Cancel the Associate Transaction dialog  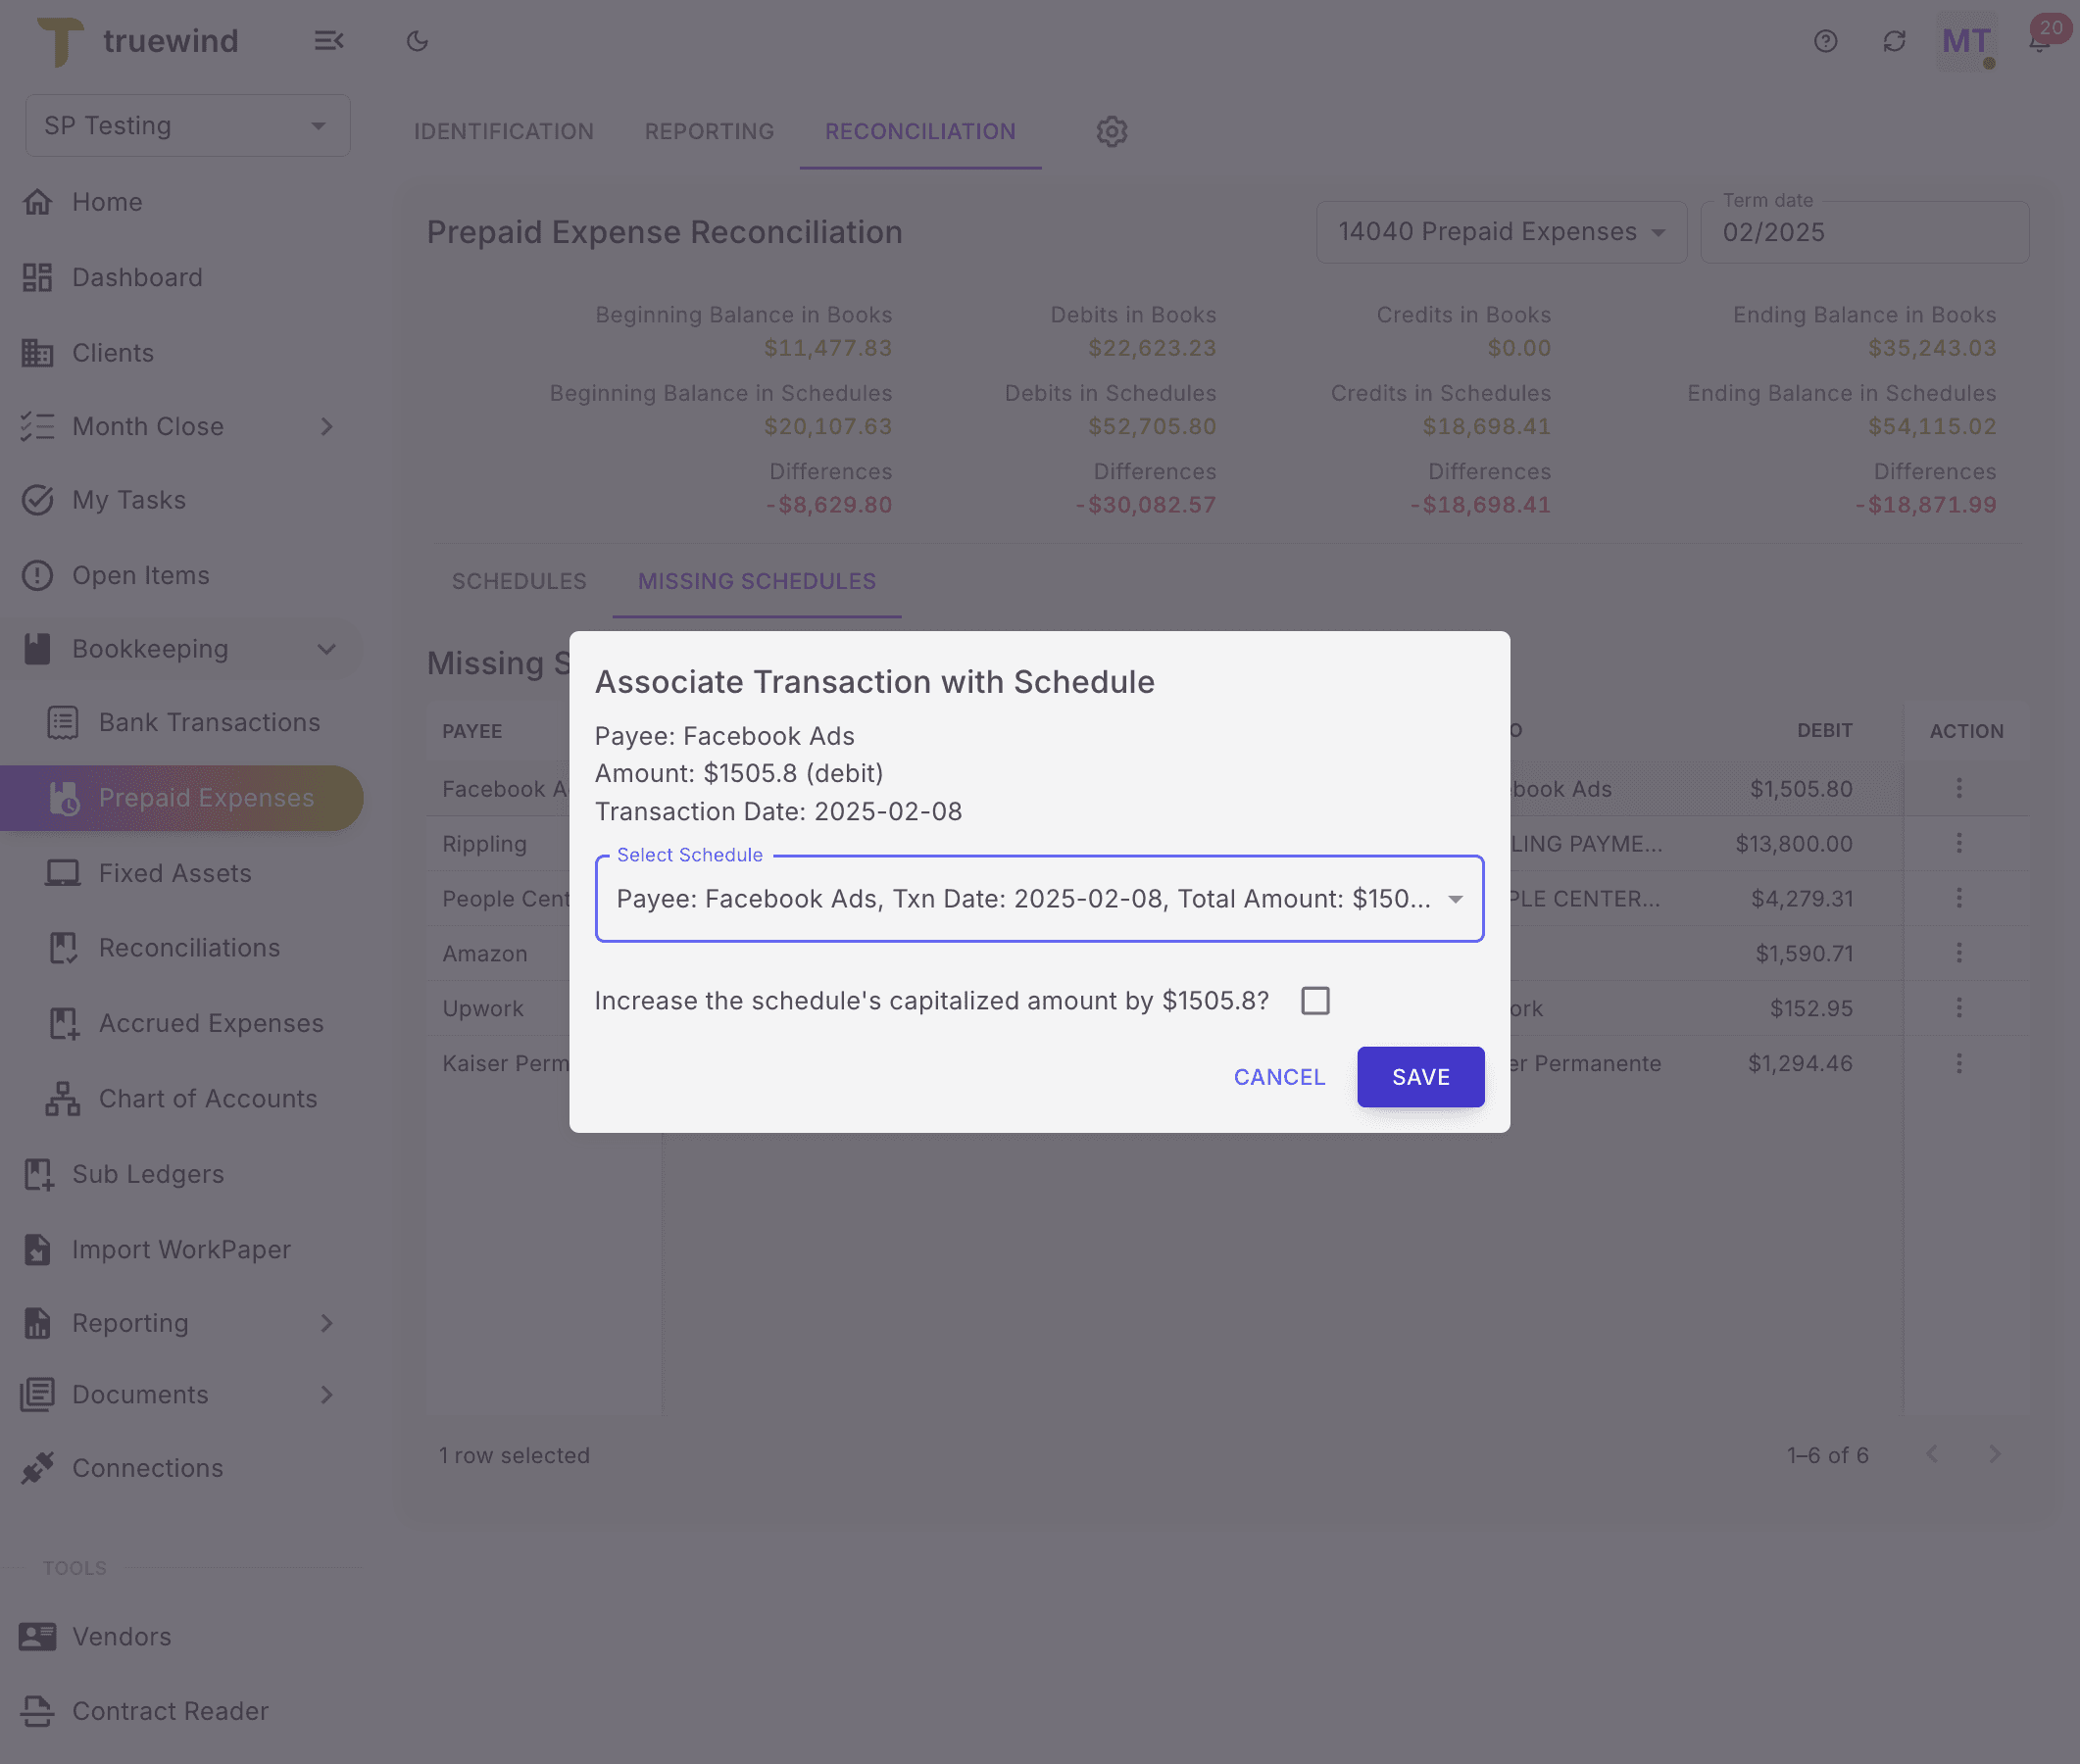[1280, 1077]
